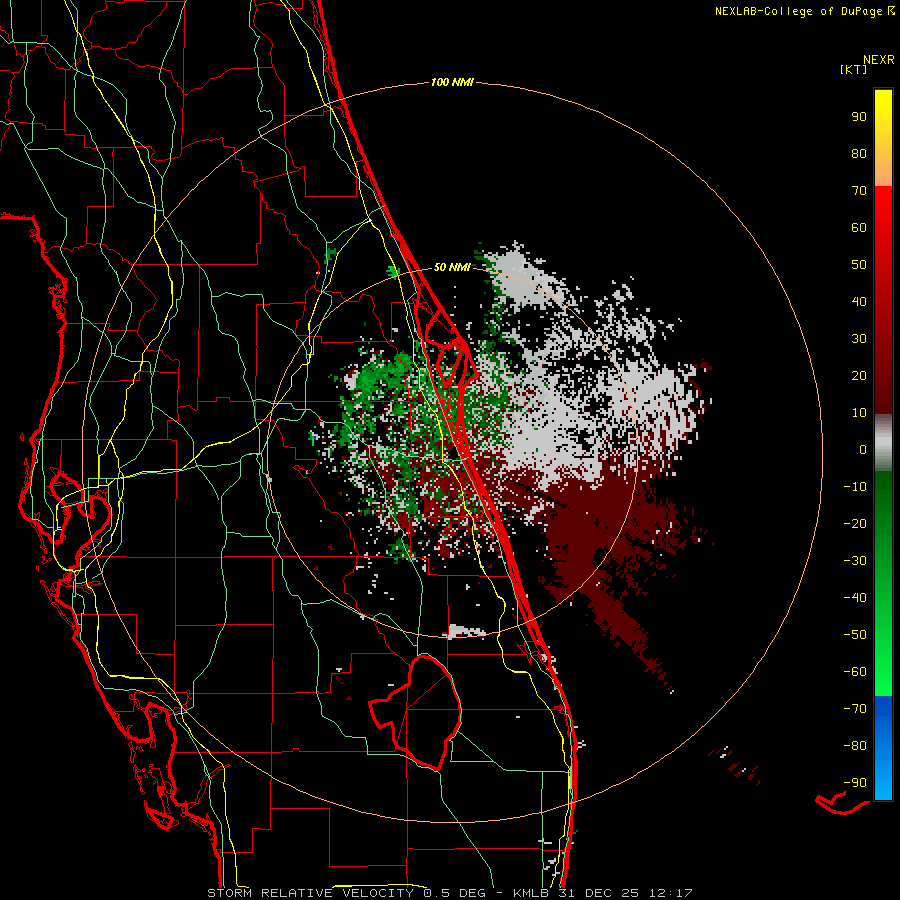Click the bright green -50 knot color band
The image size is (900, 900).
883,635
